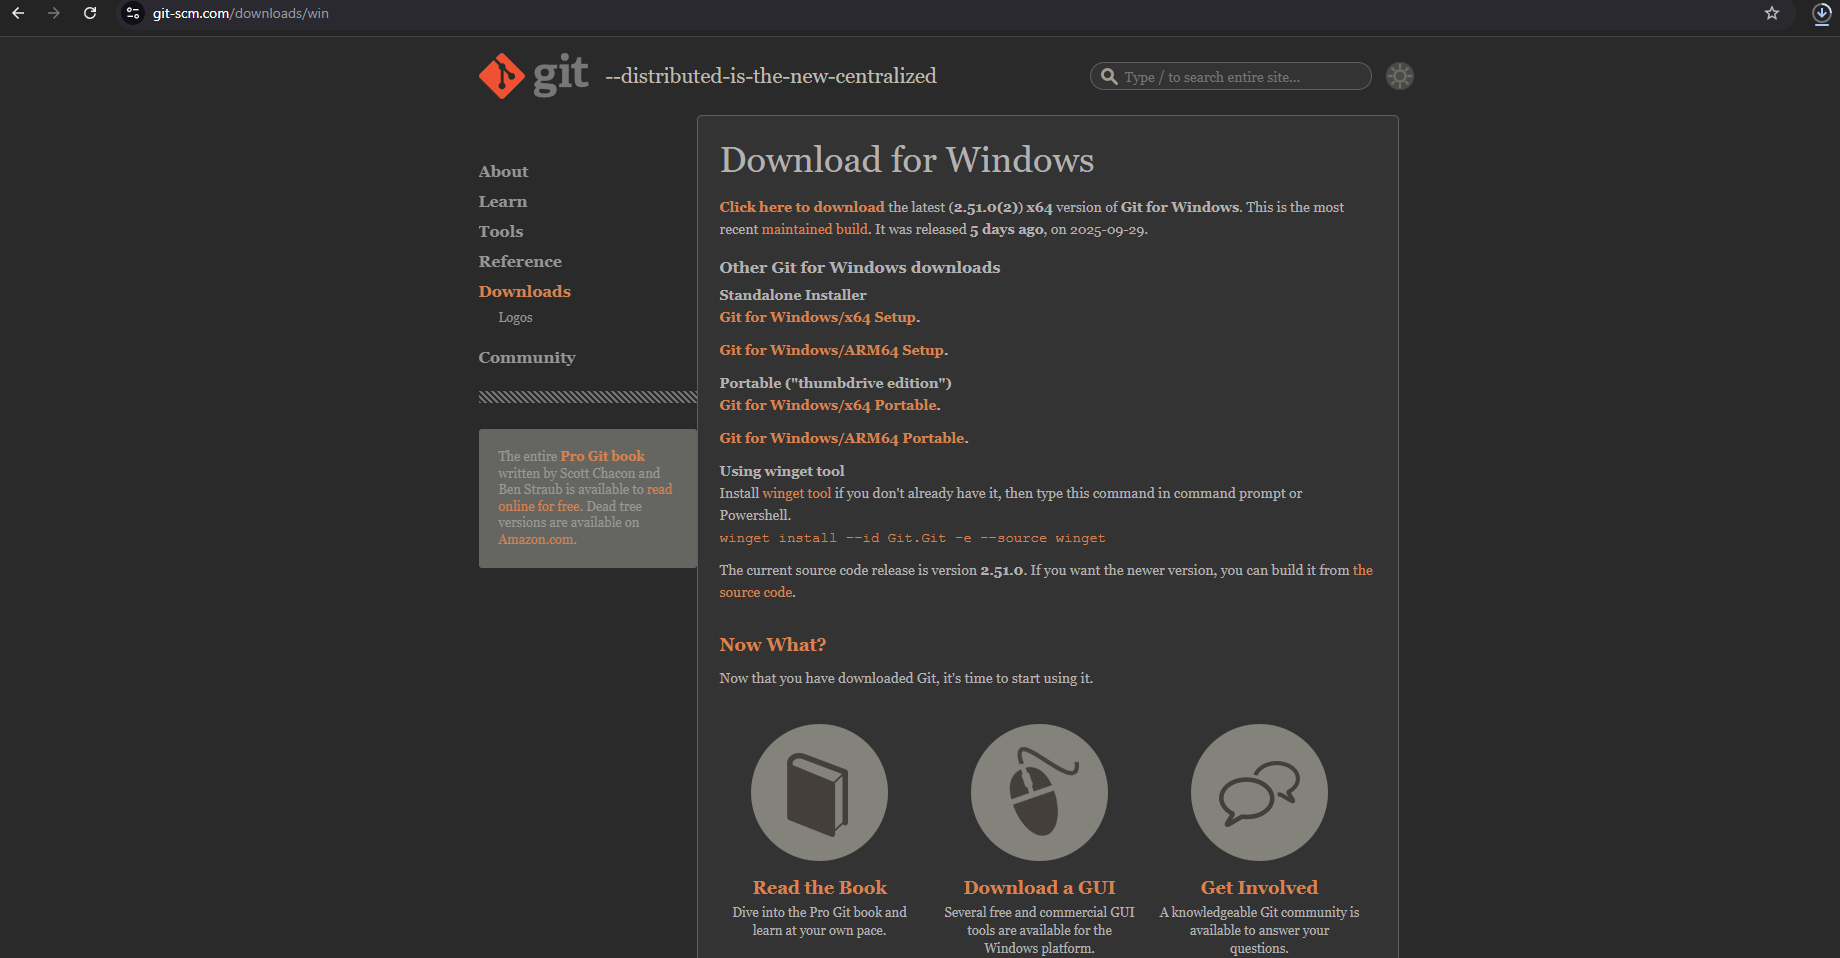1840x958 pixels.
Task: Bookmark this page with the star icon
Action: click(1772, 14)
